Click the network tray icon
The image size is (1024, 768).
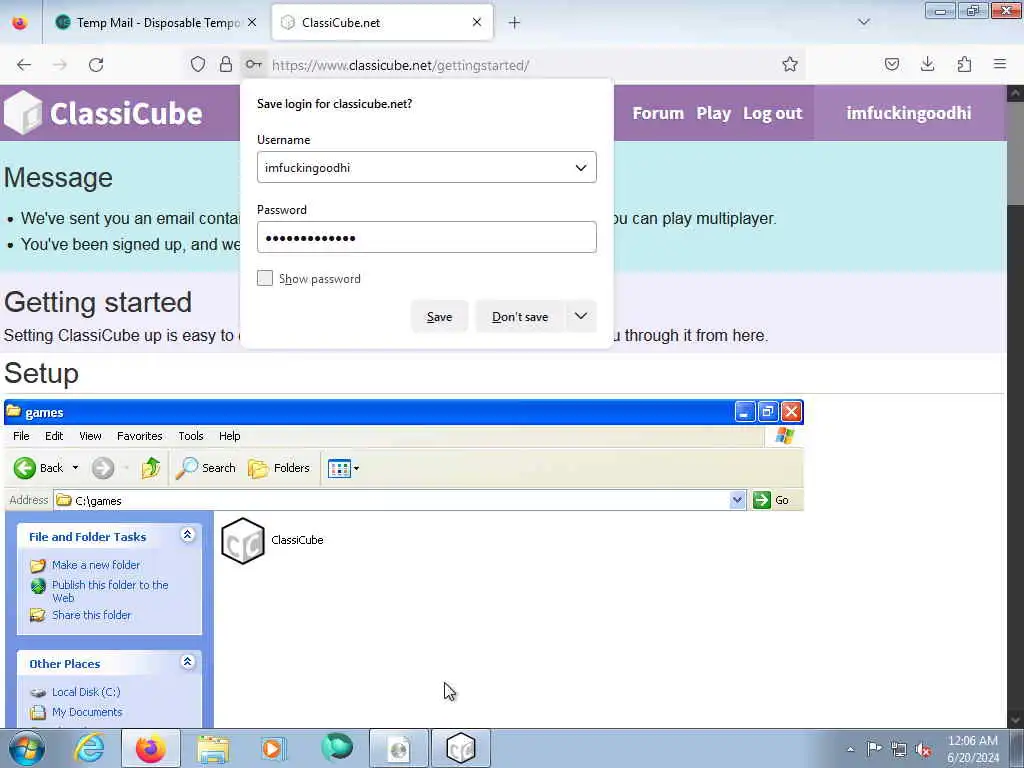pos(899,749)
